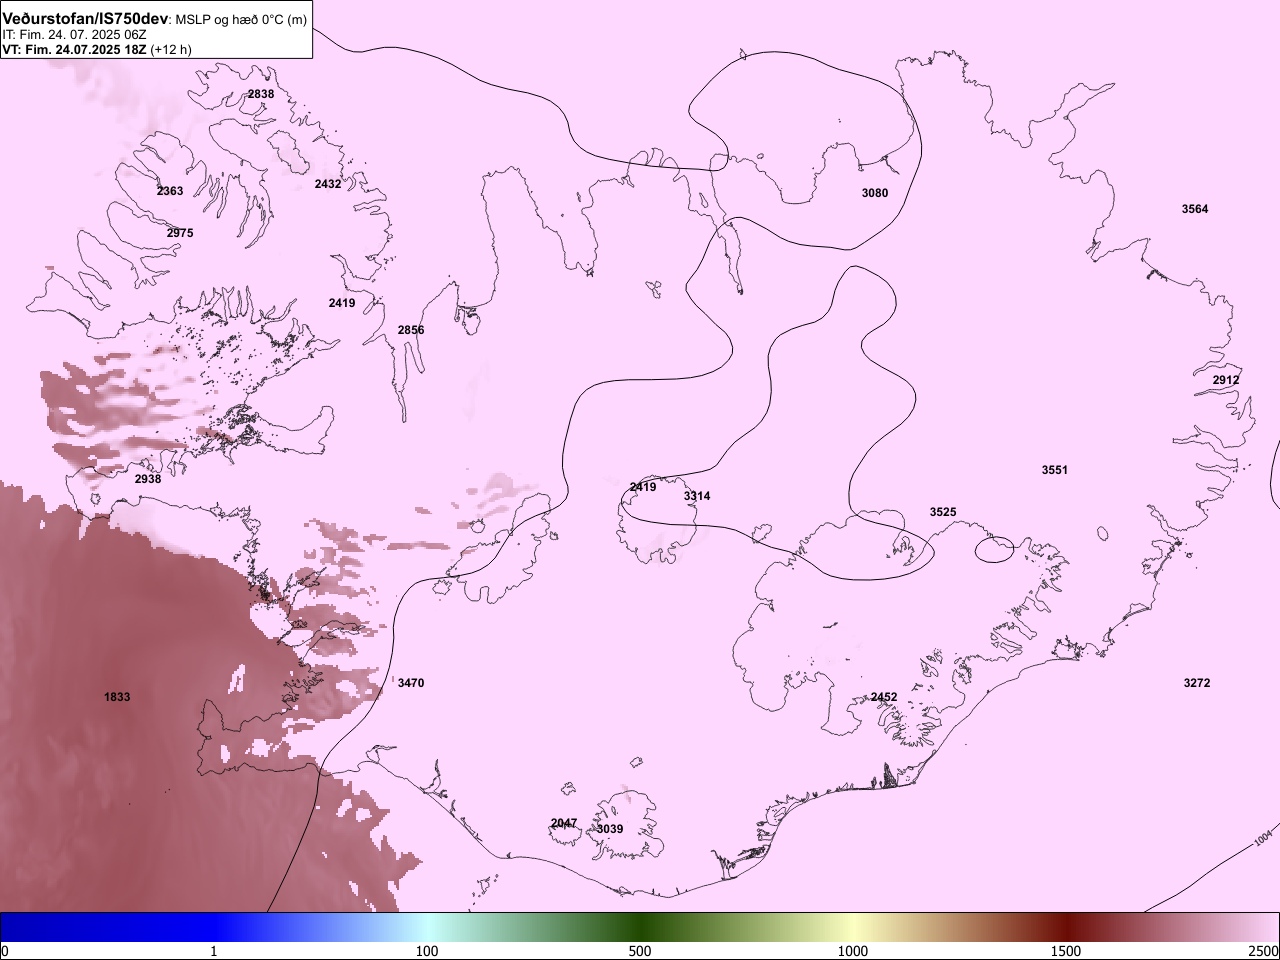Click the 500 tick on the color scale

point(640,951)
